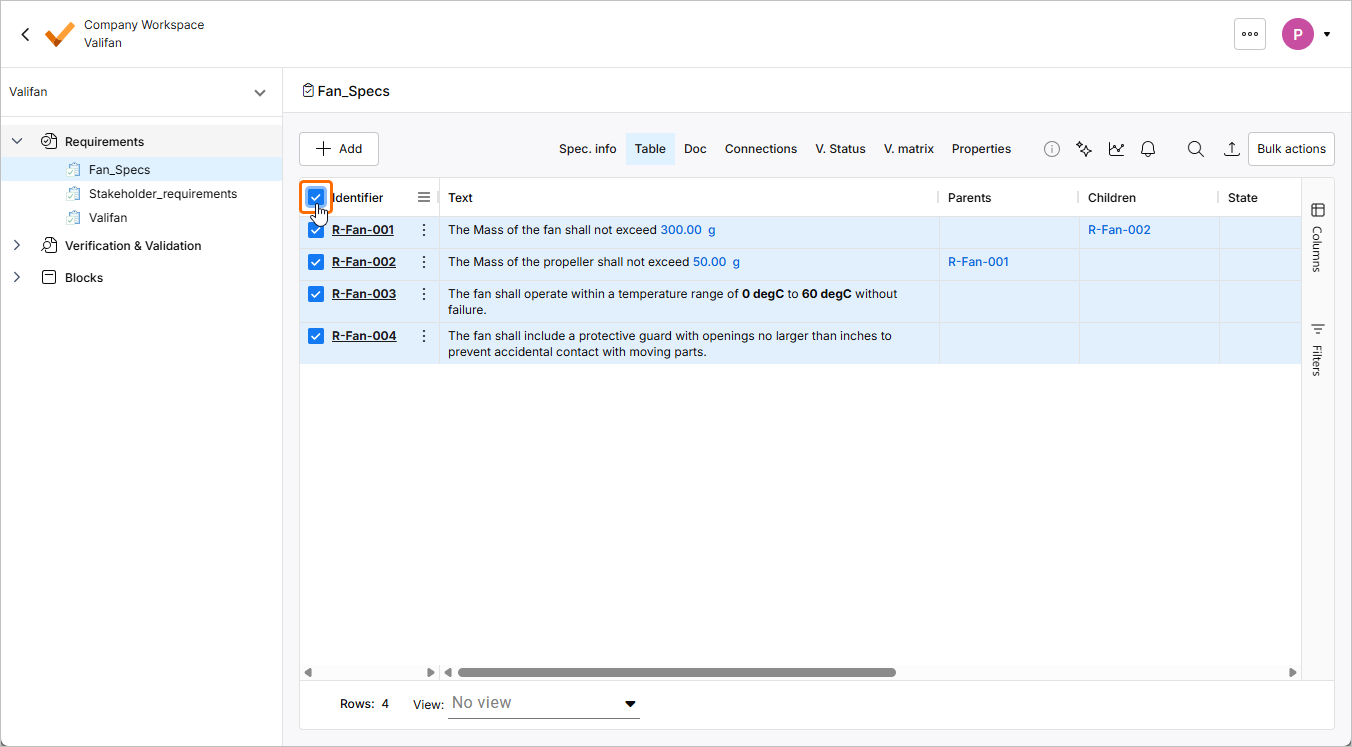Deselect the R-Fan-004 row checkbox
The image size is (1352, 747).
[316, 336]
